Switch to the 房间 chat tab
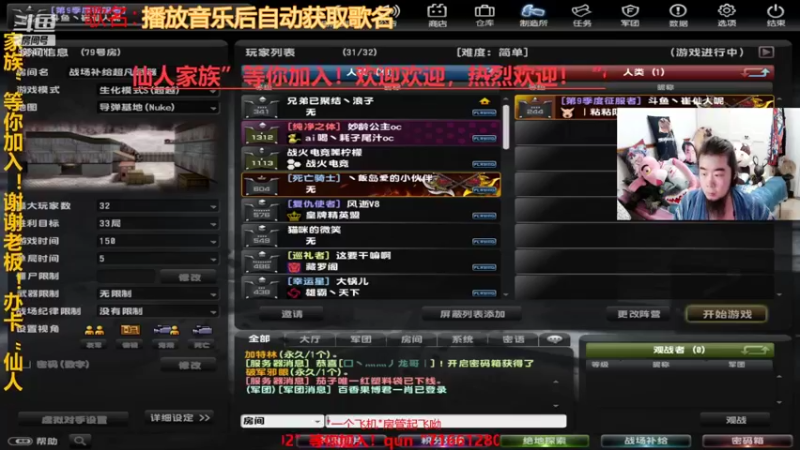800x450 pixels. click(412, 339)
